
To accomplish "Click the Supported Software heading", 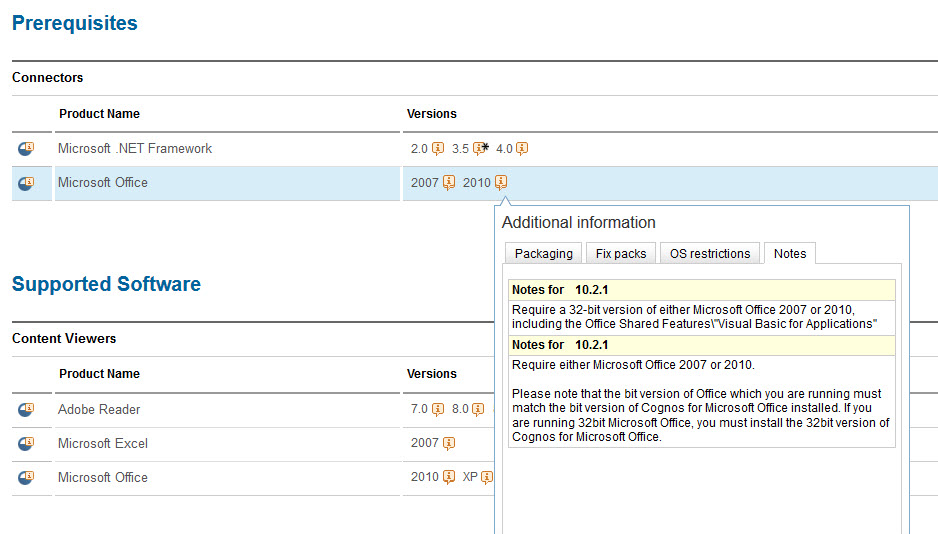I will point(106,284).
